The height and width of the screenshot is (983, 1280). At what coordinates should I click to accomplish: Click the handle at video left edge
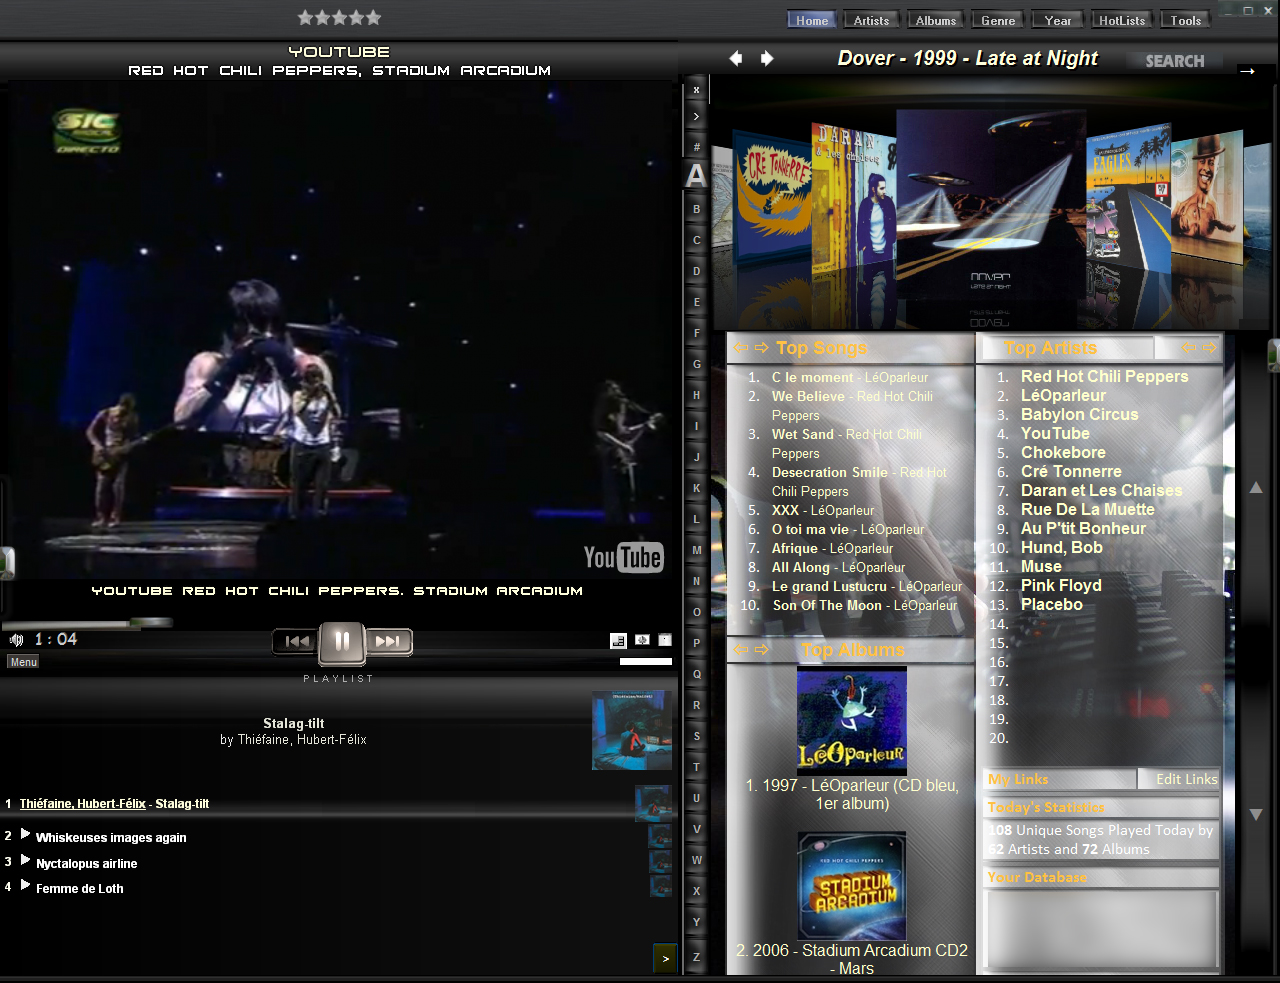[6, 562]
